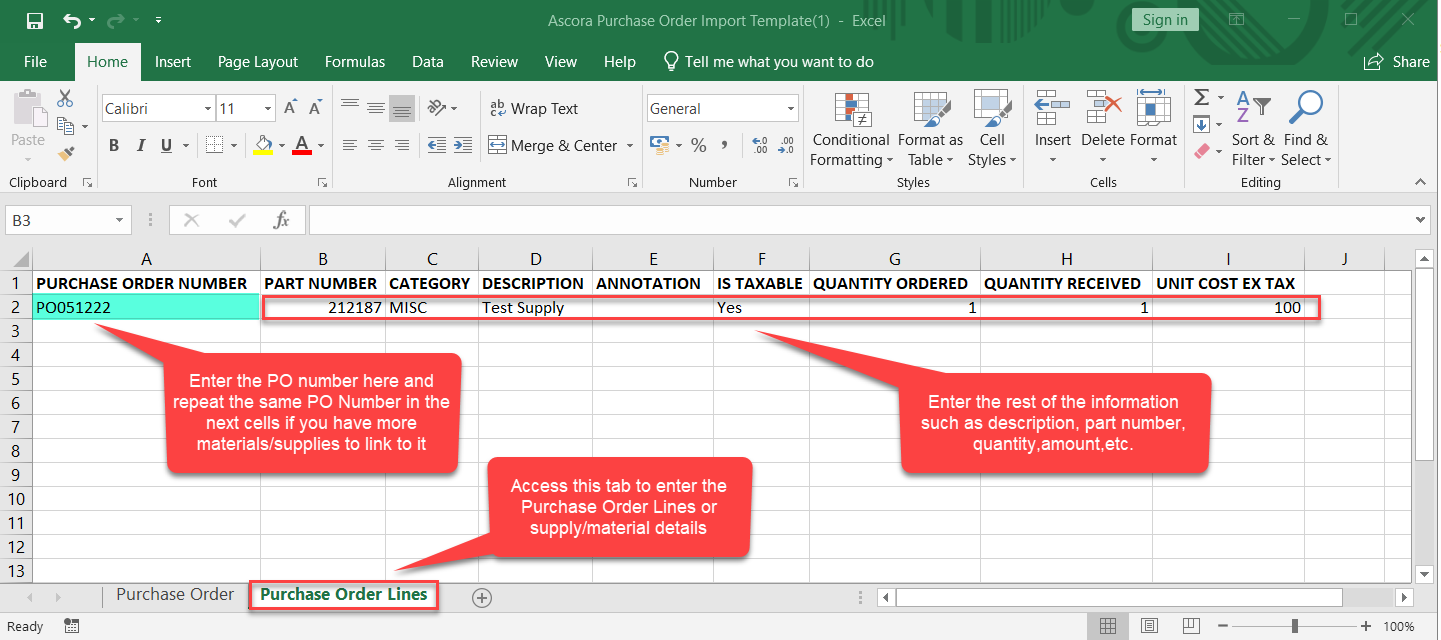Select cell containing PO051222
This screenshot has width=1441, height=640.
146,308
